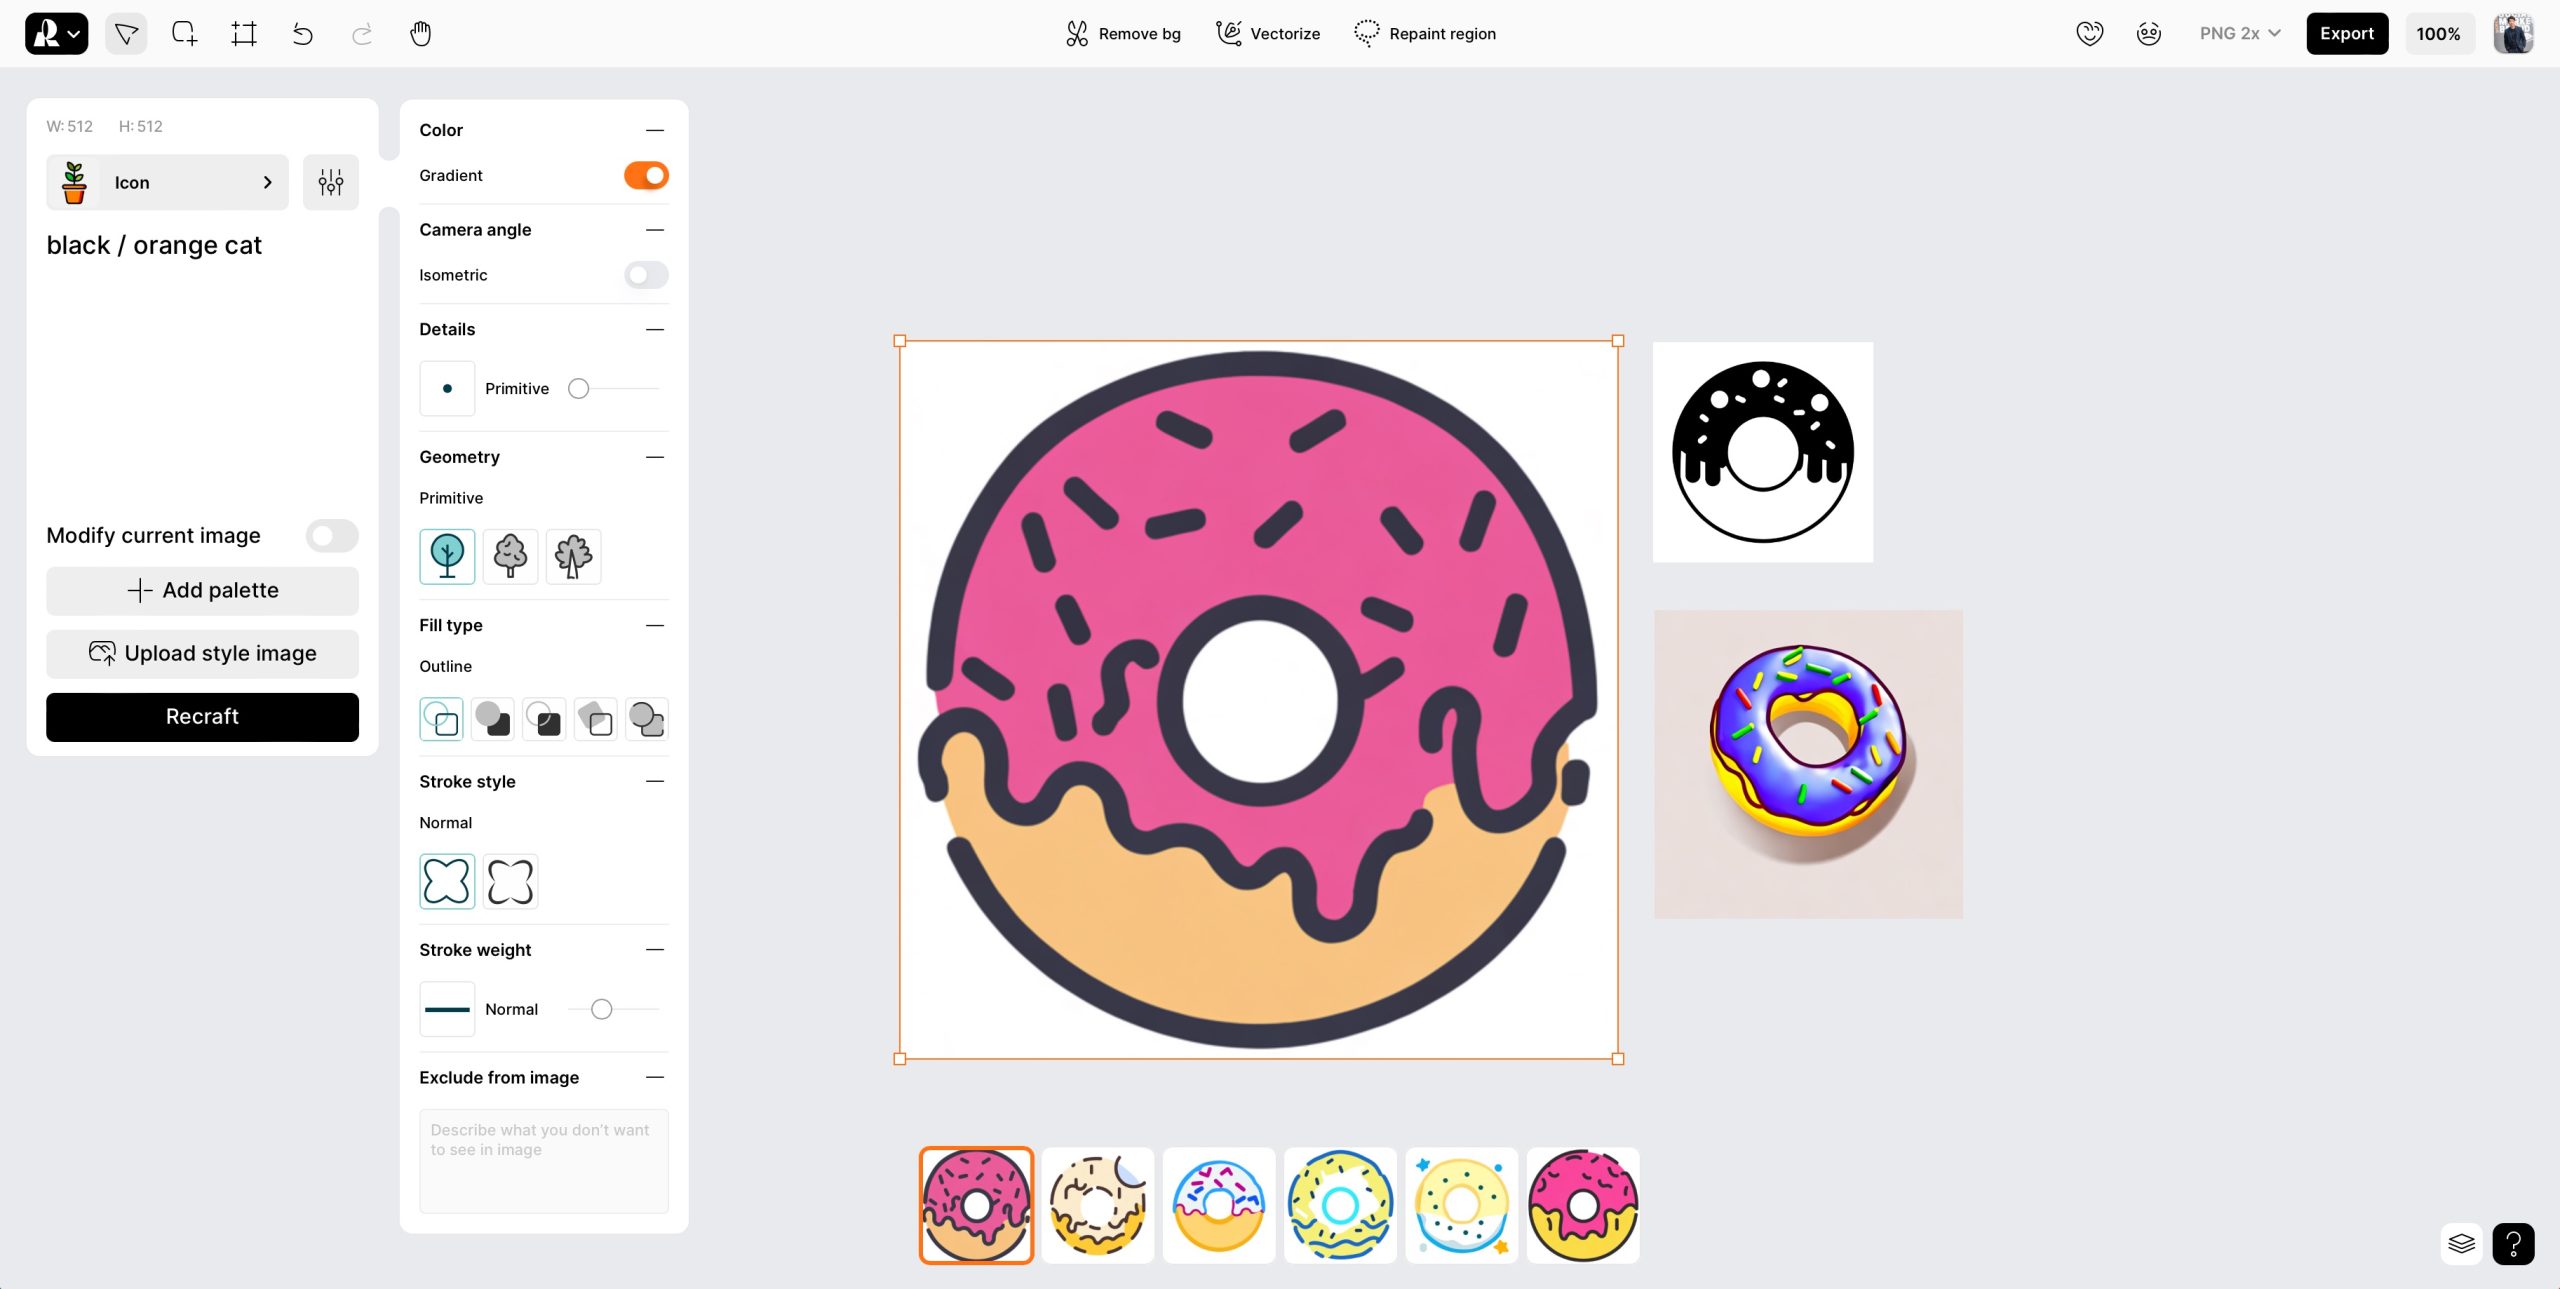This screenshot has height=1289, width=2560.
Task: Expand the Icon style selector
Action: (167, 182)
